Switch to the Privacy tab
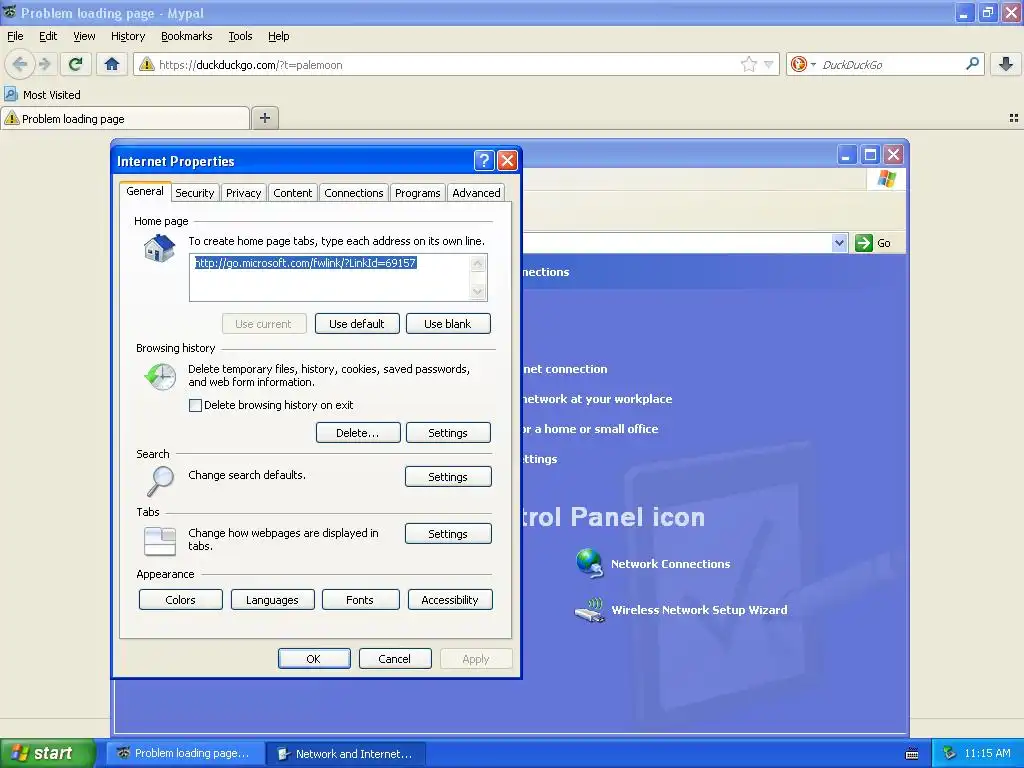The width and height of the screenshot is (1024, 768). coord(244,193)
